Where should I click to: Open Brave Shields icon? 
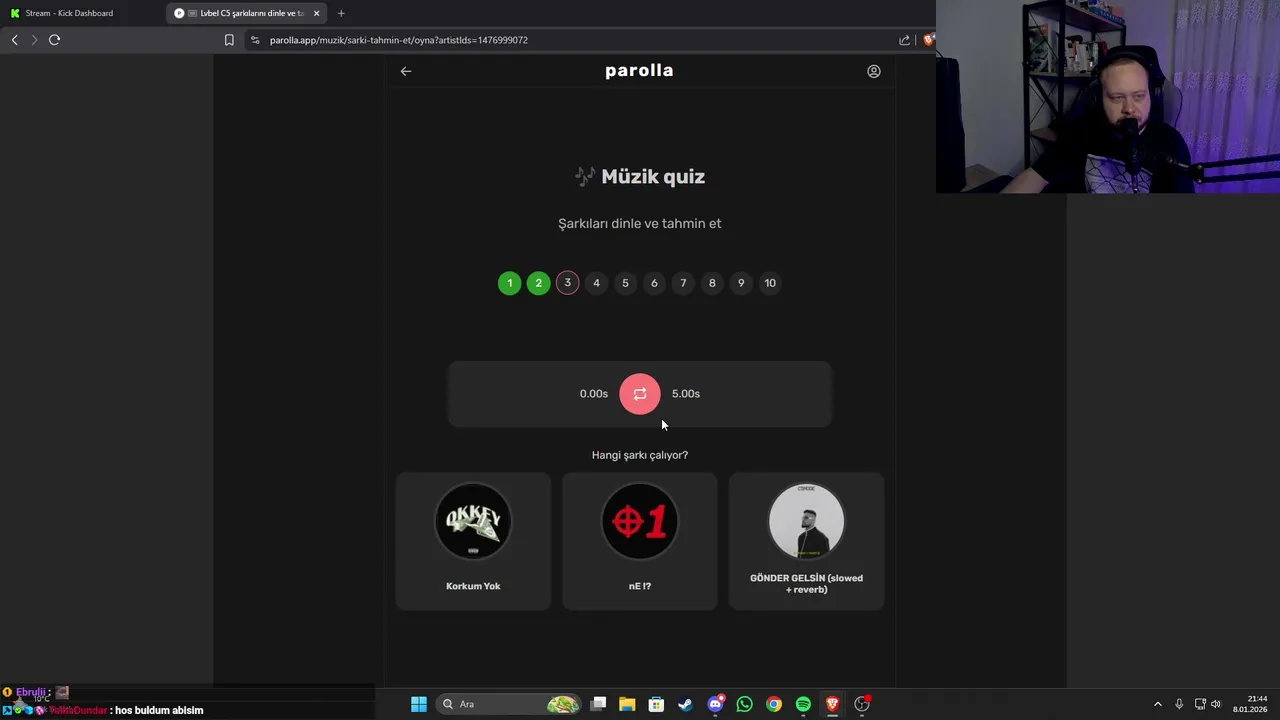tap(929, 40)
